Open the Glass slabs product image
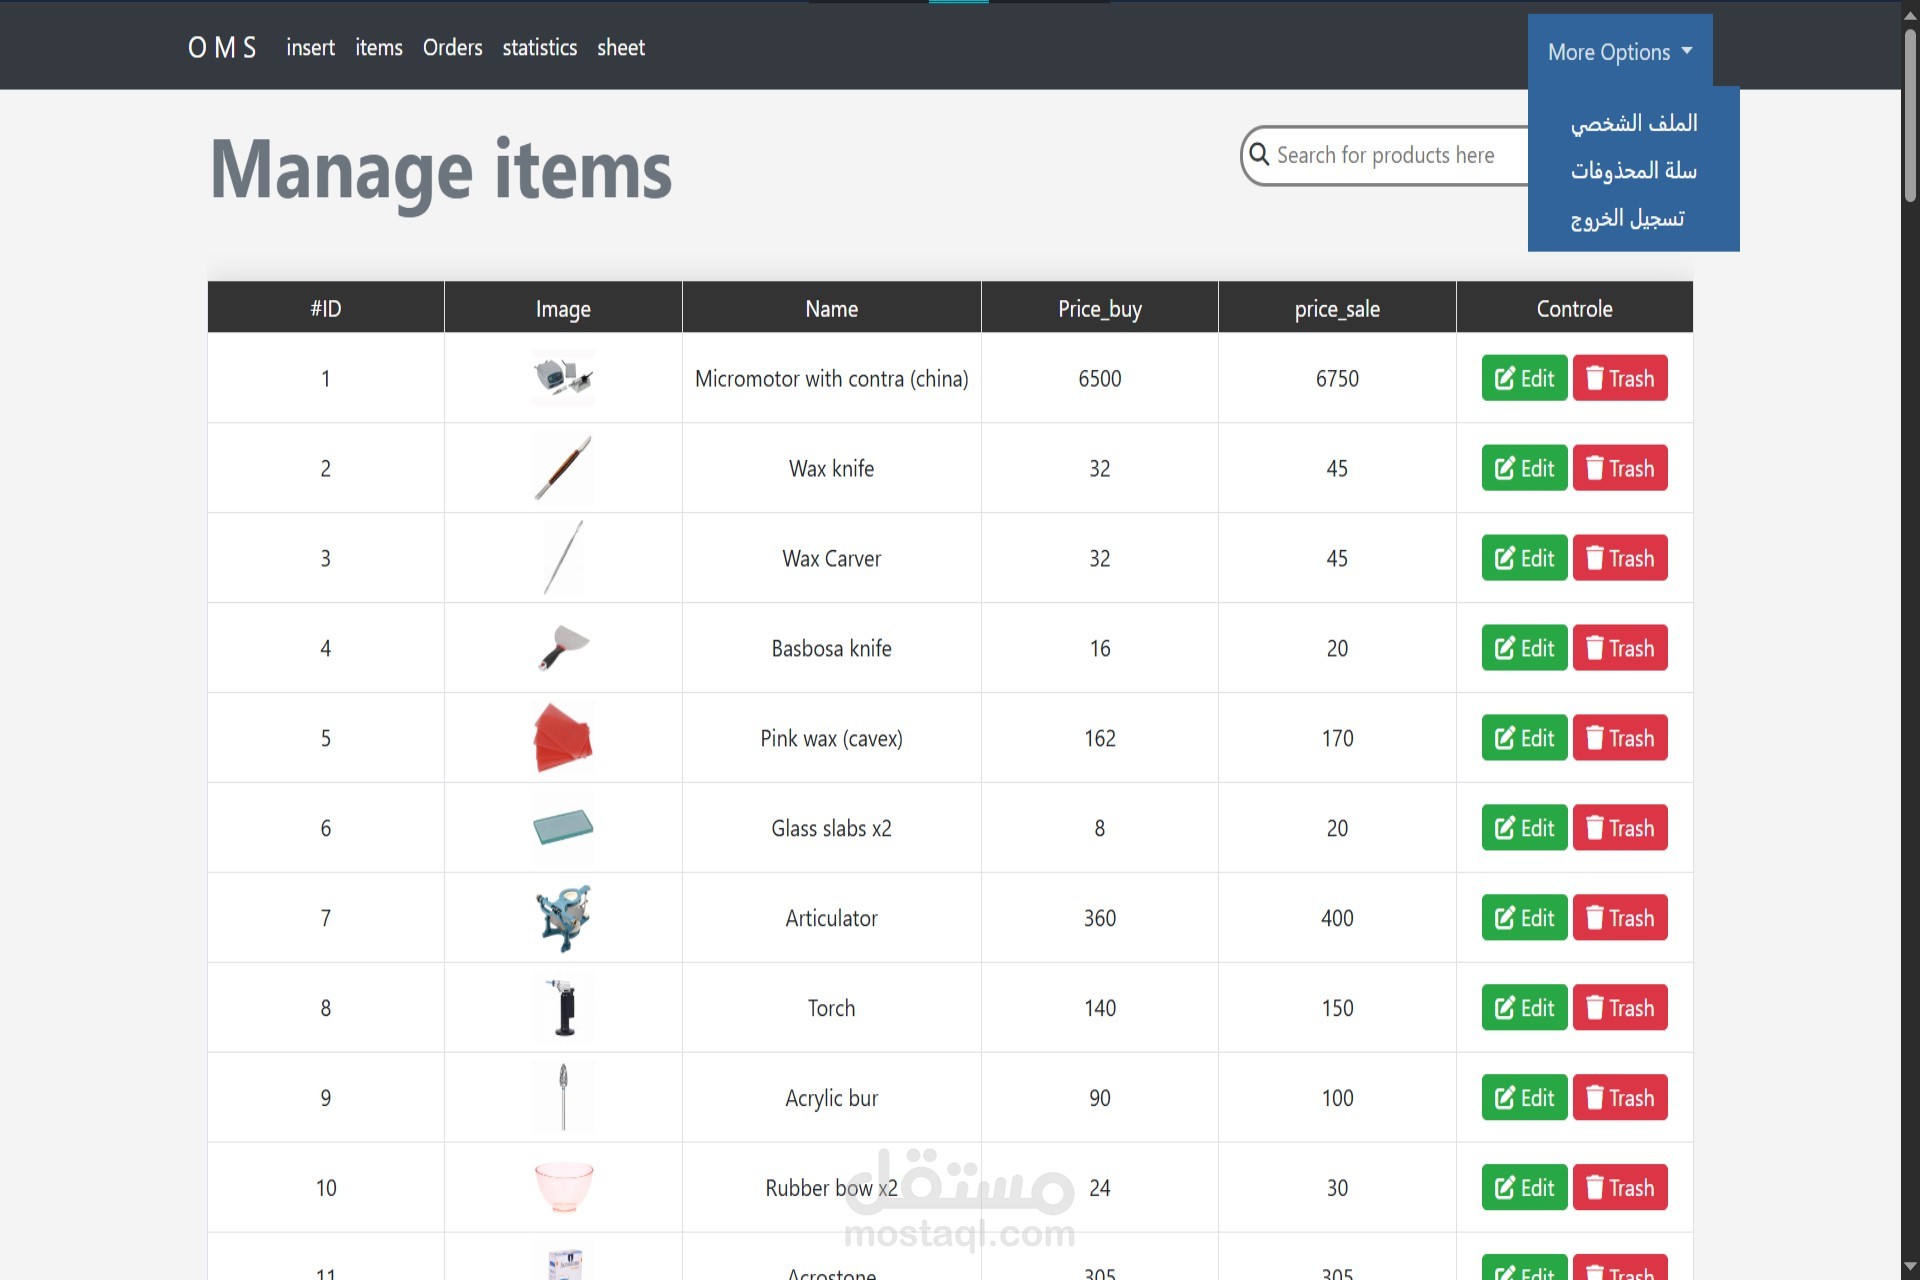The height and width of the screenshot is (1280, 1920). coord(563,828)
